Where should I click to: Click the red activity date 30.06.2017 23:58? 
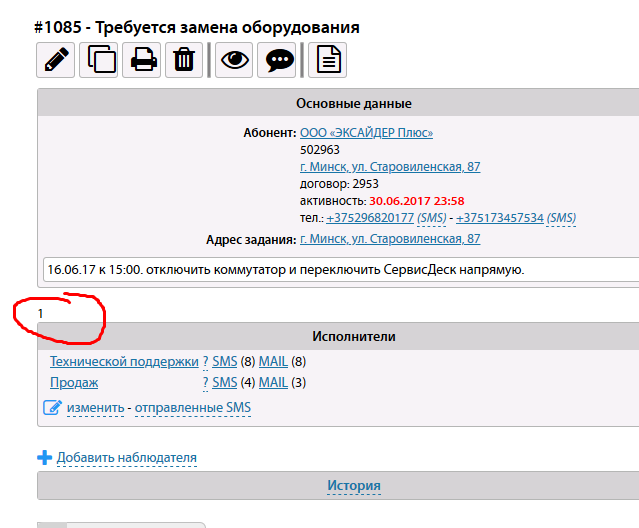click(x=417, y=201)
